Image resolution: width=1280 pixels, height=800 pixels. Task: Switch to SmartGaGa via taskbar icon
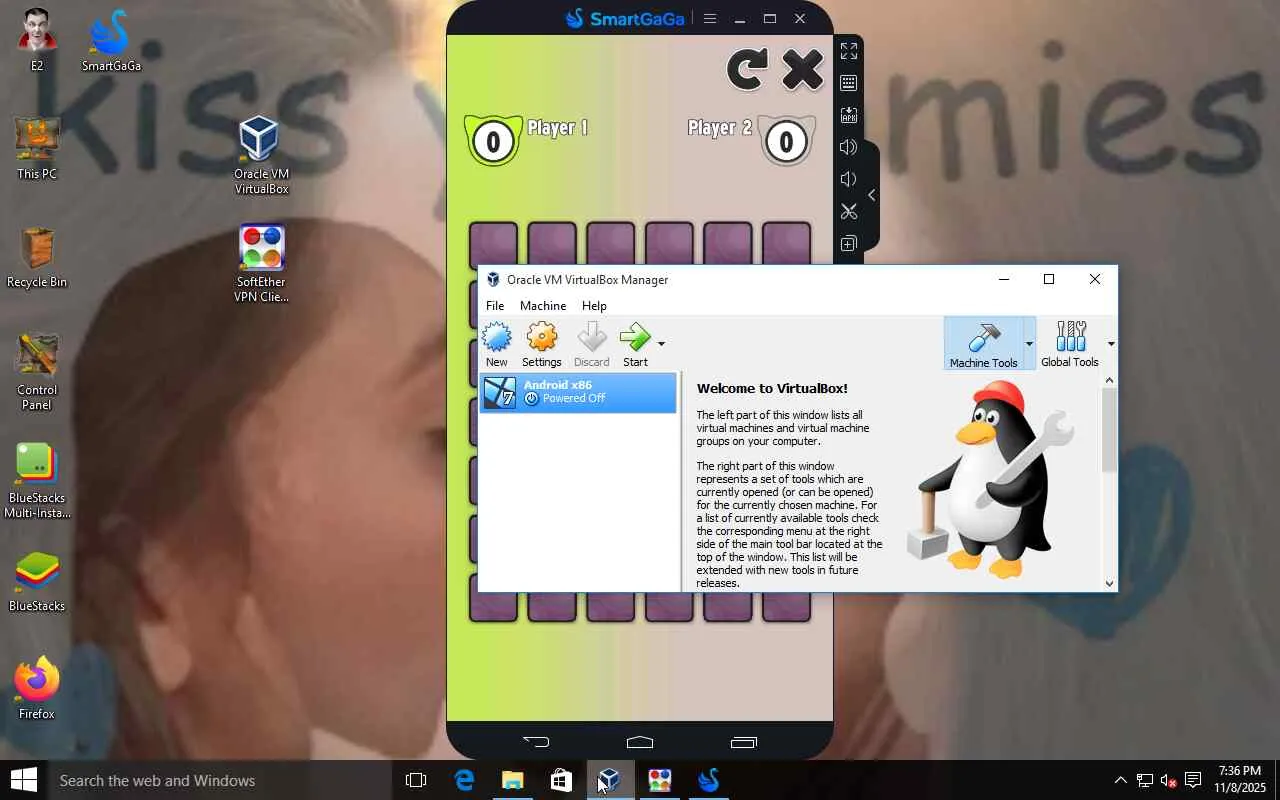[709, 780]
